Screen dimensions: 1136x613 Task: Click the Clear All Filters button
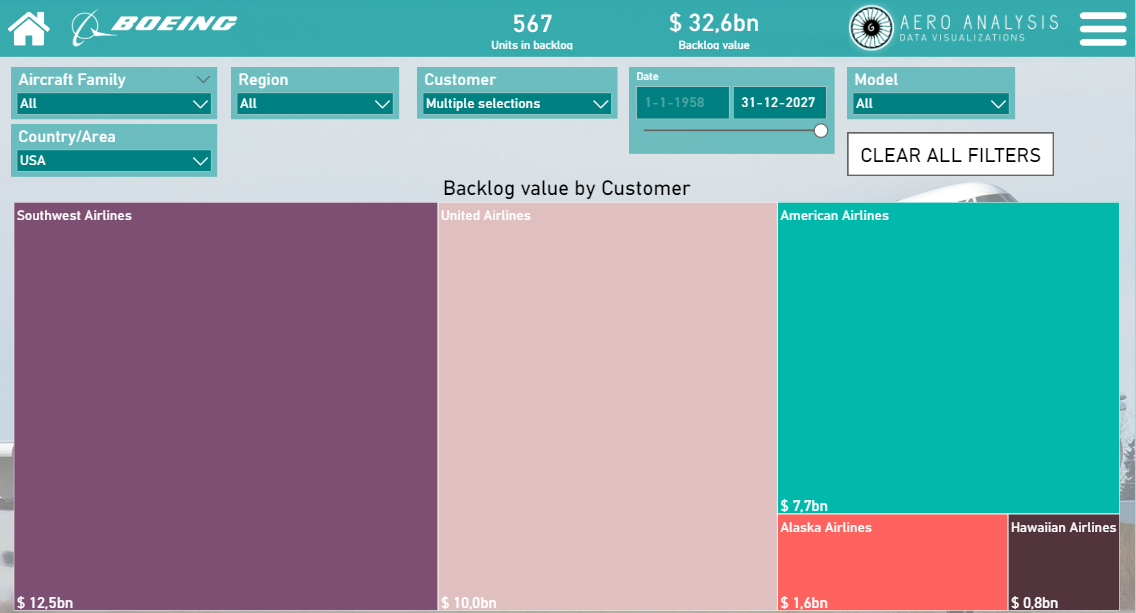pos(951,154)
